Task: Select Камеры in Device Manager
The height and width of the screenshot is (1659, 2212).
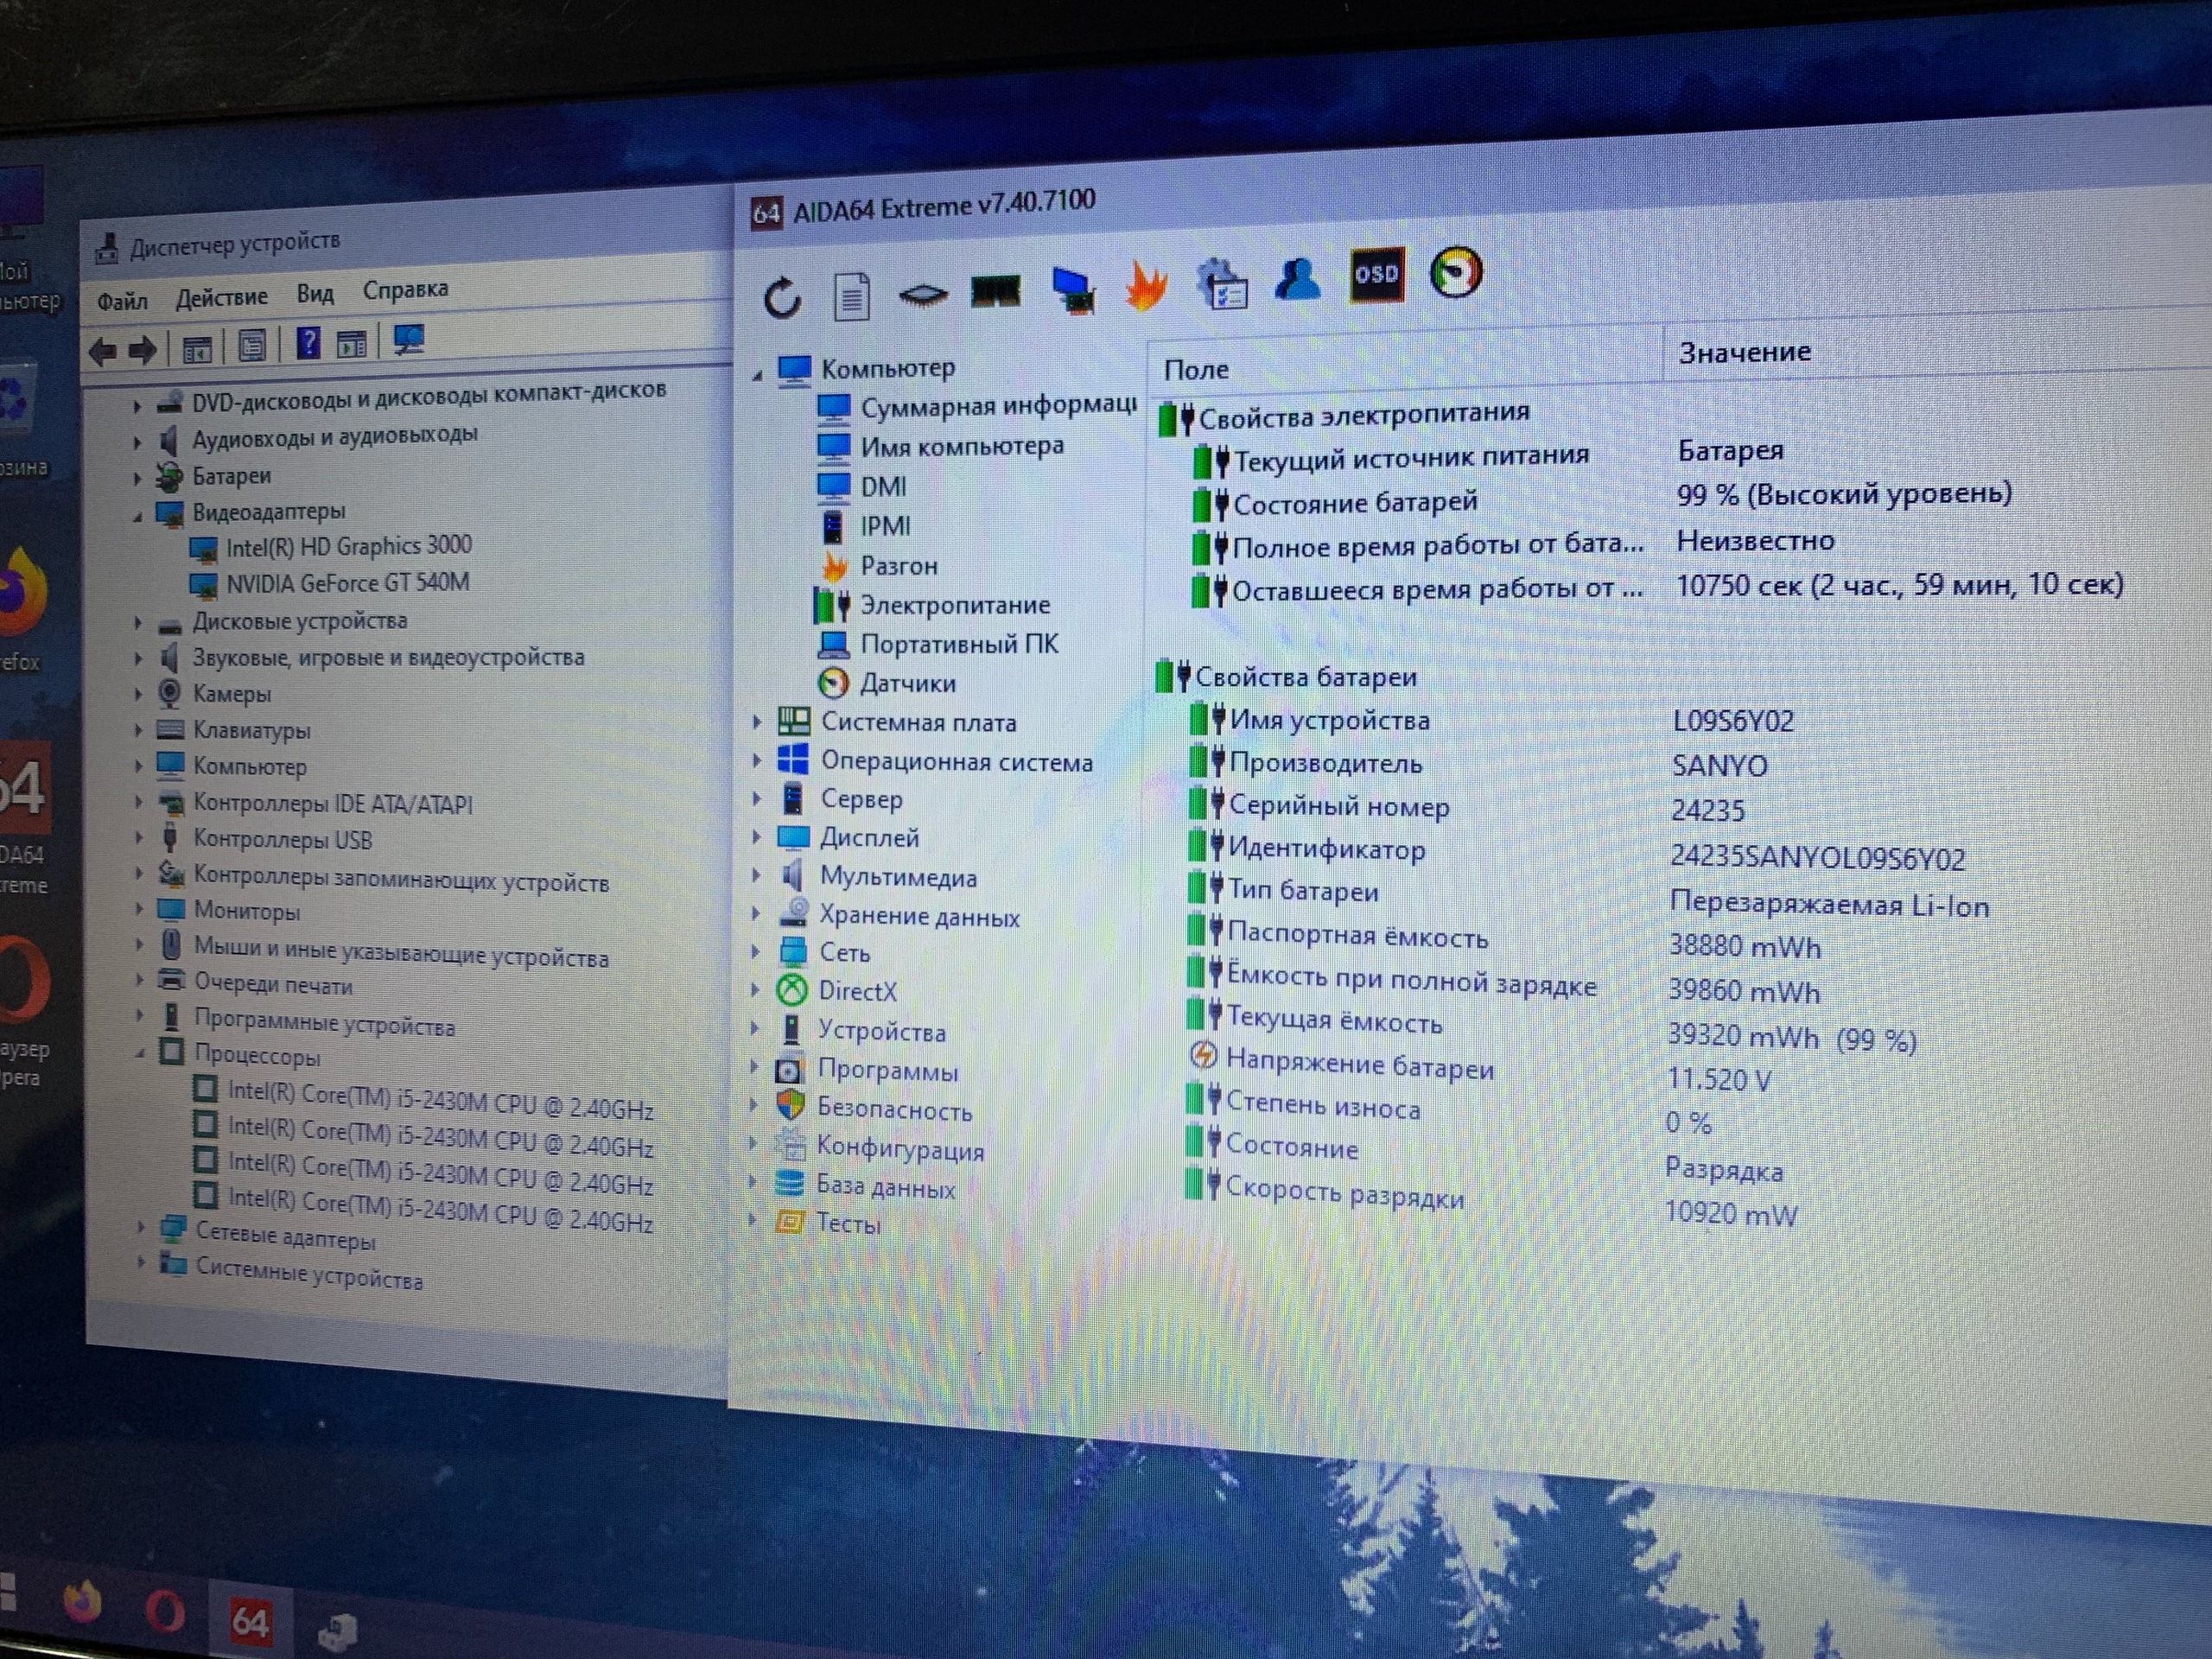Action: [x=231, y=694]
